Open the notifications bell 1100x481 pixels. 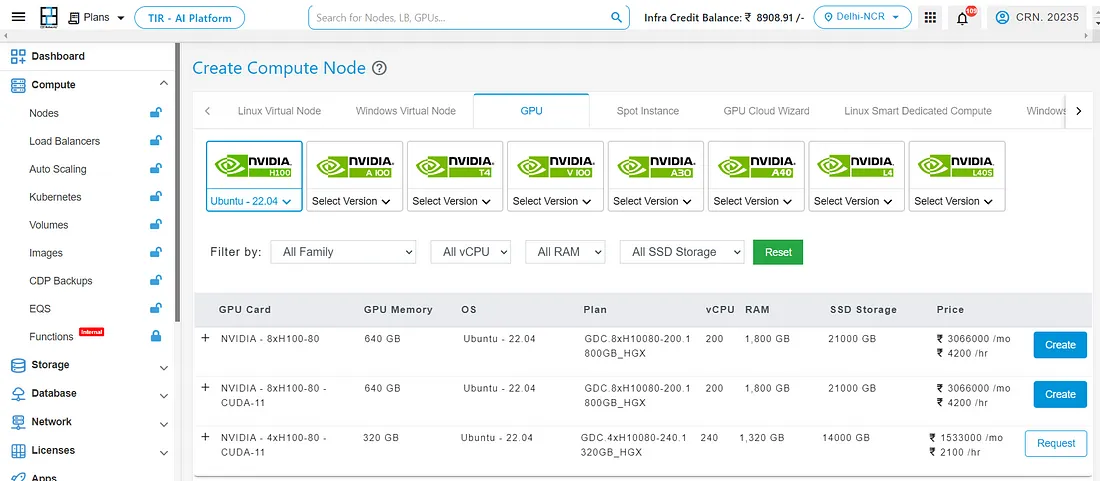point(962,18)
